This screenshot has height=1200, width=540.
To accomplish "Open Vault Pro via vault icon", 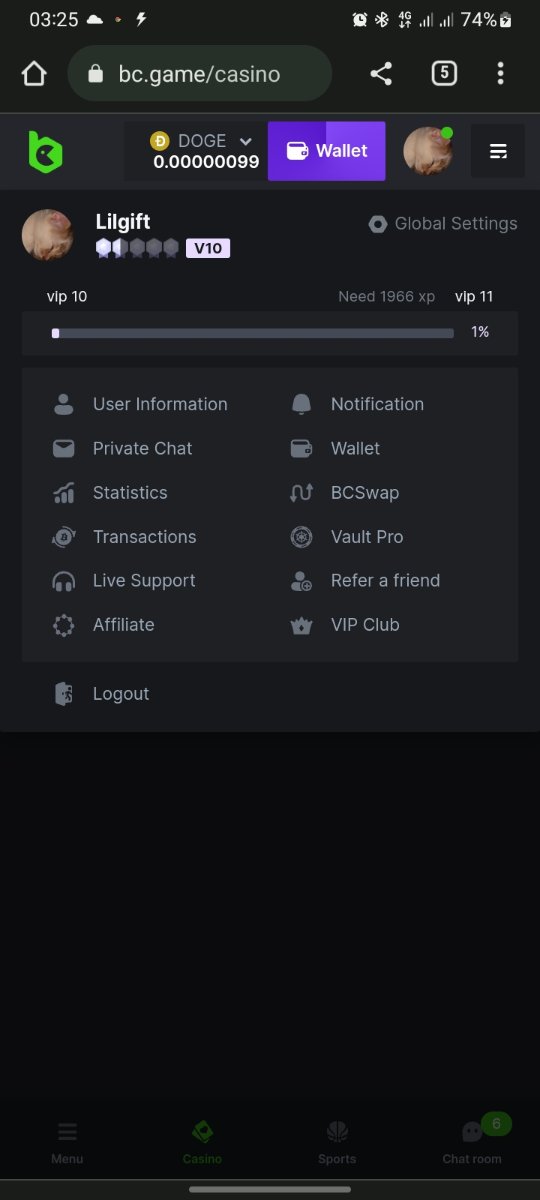I will 301,537.
